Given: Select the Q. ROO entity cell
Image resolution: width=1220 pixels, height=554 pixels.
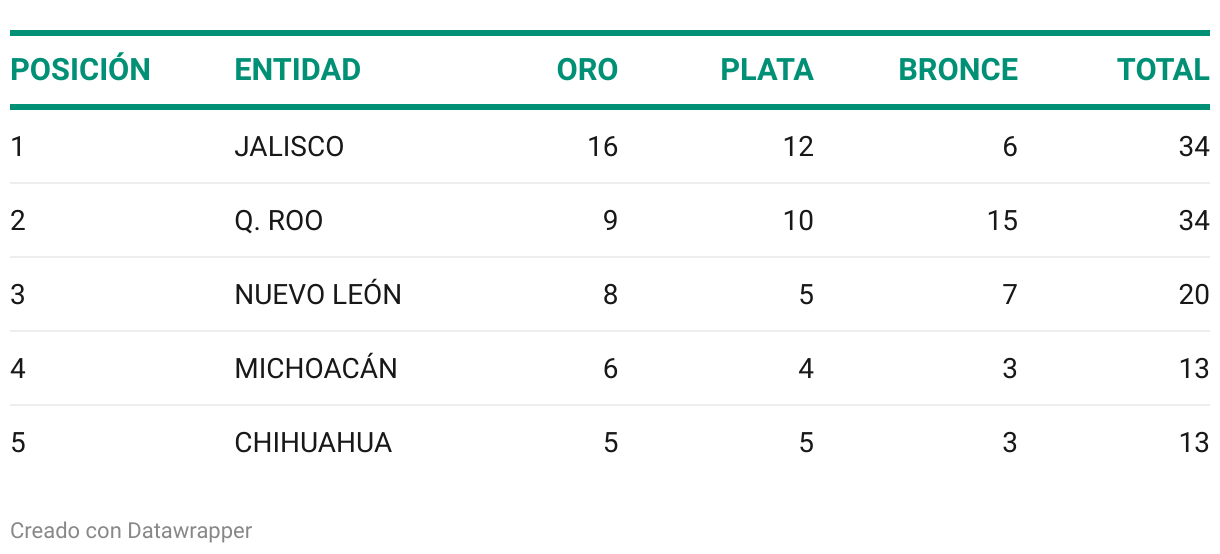Looking at the screenshot, I should [279, 221].
